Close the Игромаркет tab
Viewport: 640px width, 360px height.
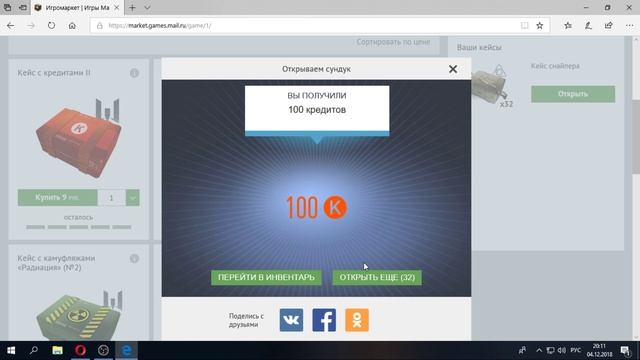click(117, 8)
